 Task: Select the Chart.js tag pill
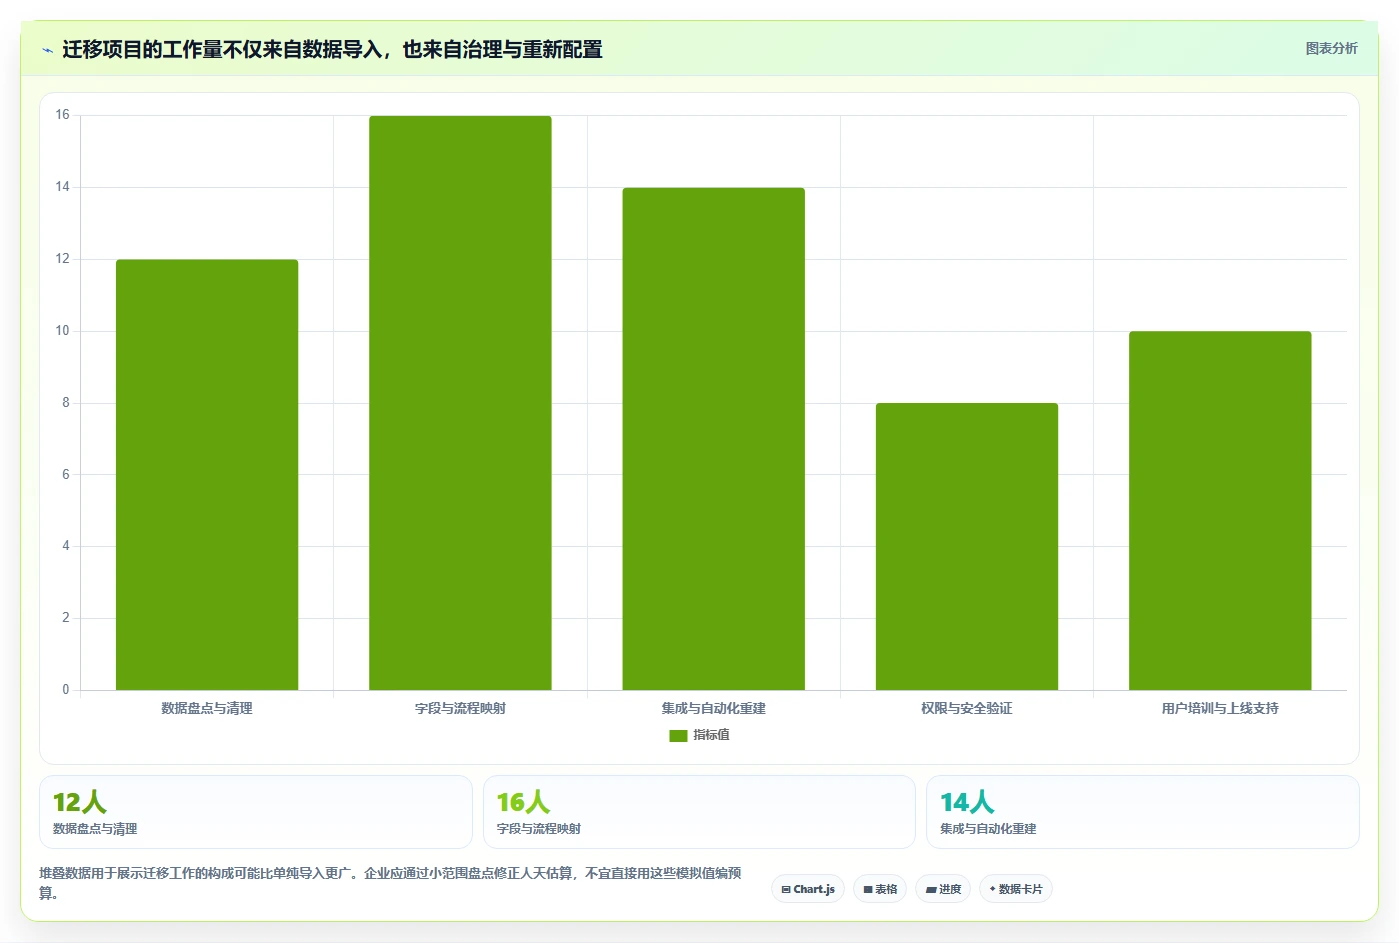[808, 889]
